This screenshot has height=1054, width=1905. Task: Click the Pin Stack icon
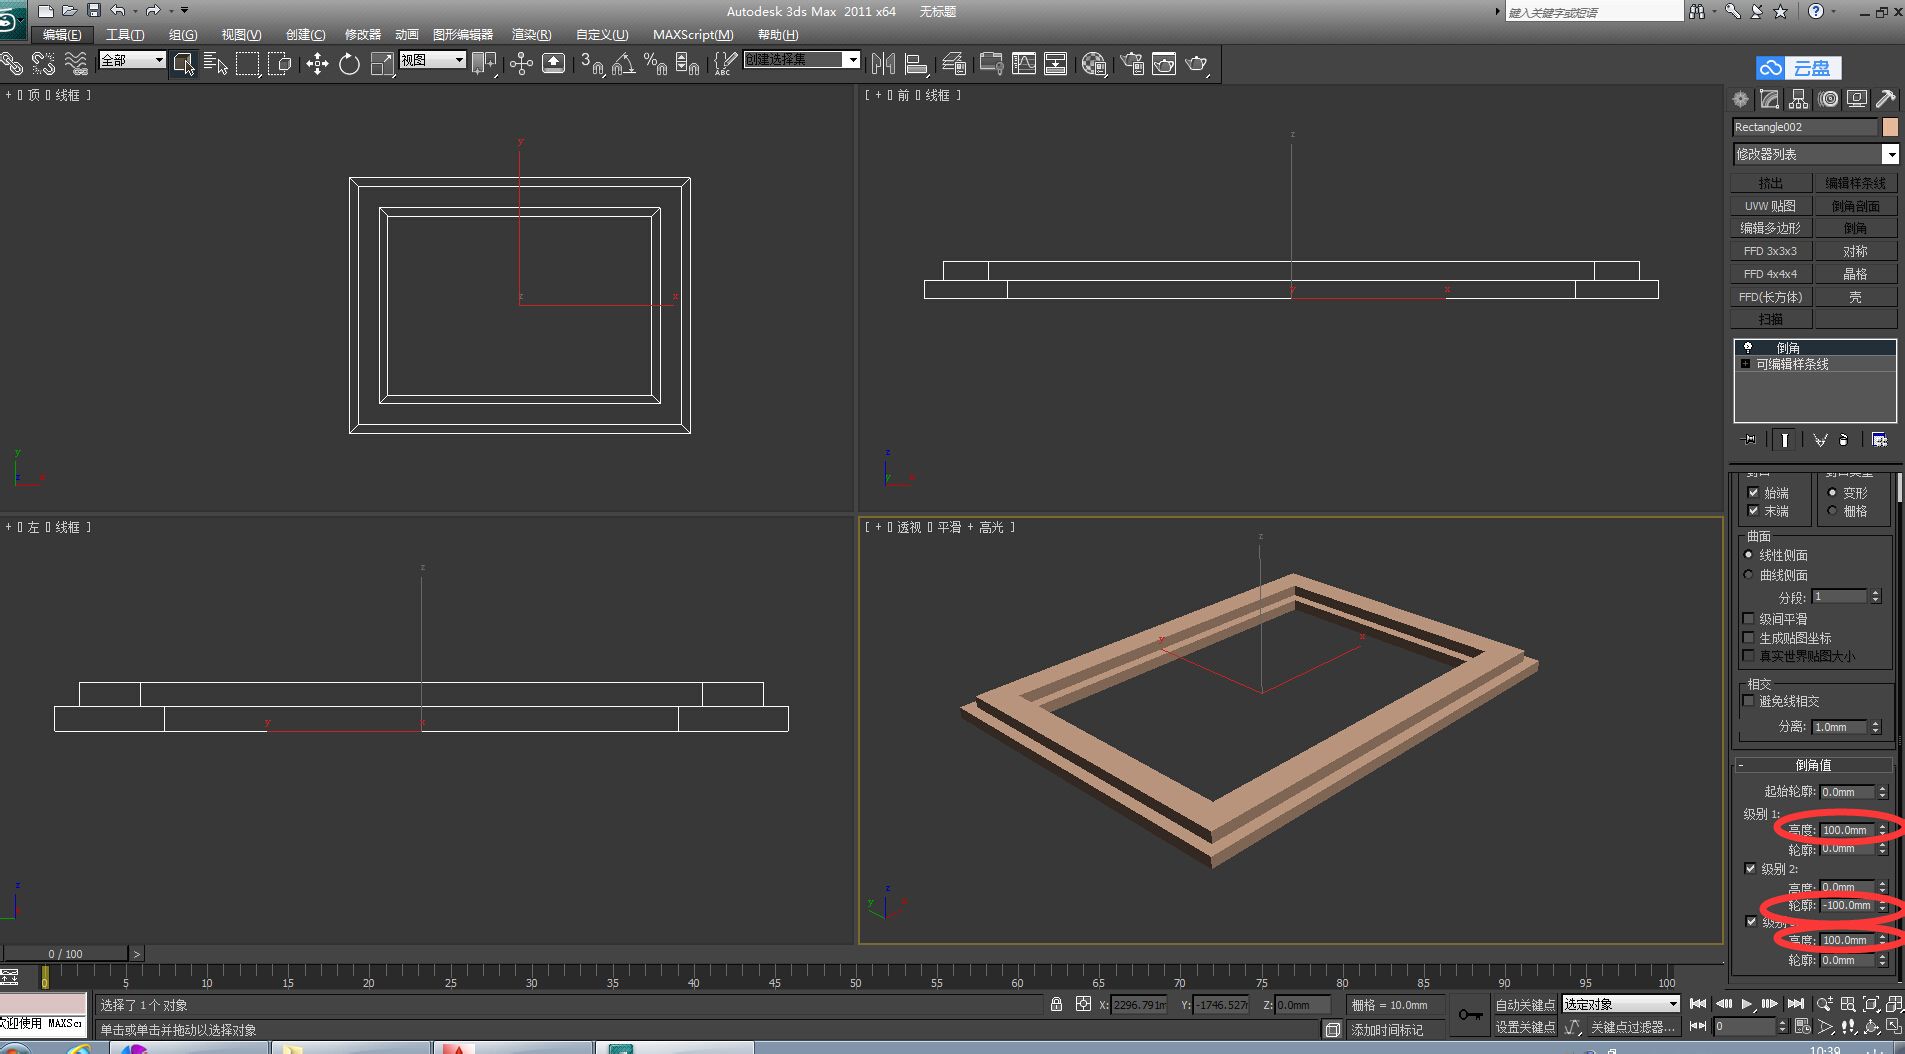pyautogui.click(x=1748, y=440)
